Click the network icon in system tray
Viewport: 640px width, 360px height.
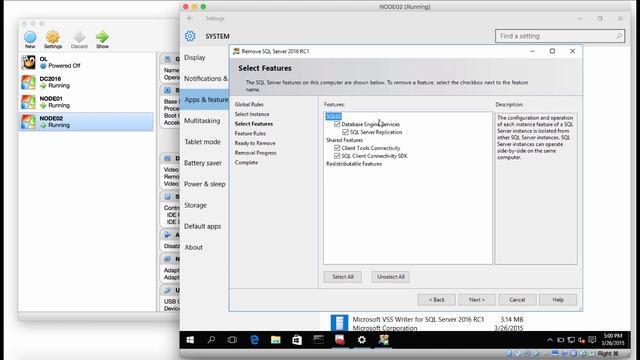571,340
